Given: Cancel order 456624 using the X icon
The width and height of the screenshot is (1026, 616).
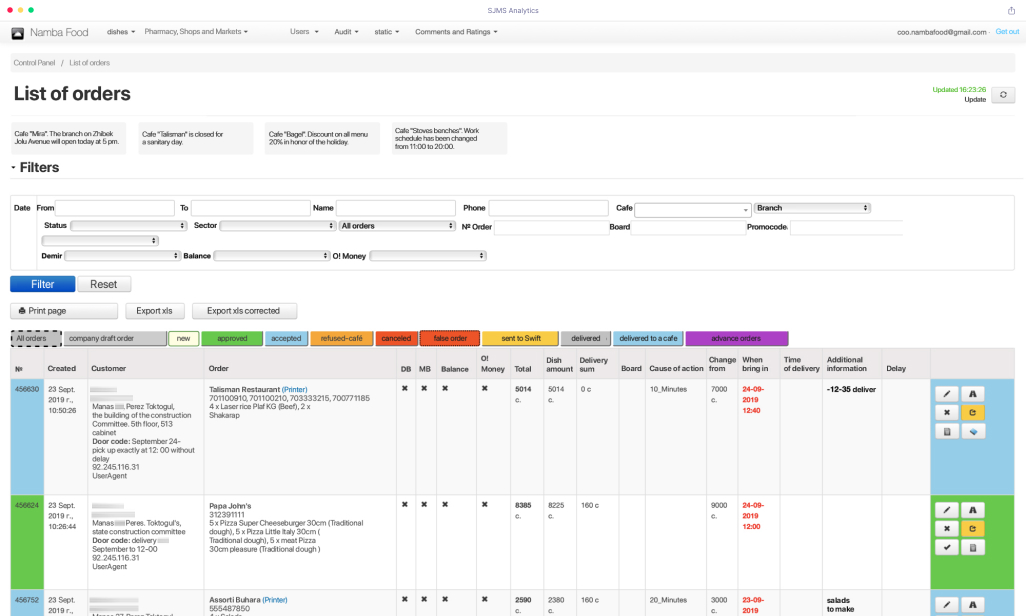Looking at the screenshot, I should click(x=947, y=528).
